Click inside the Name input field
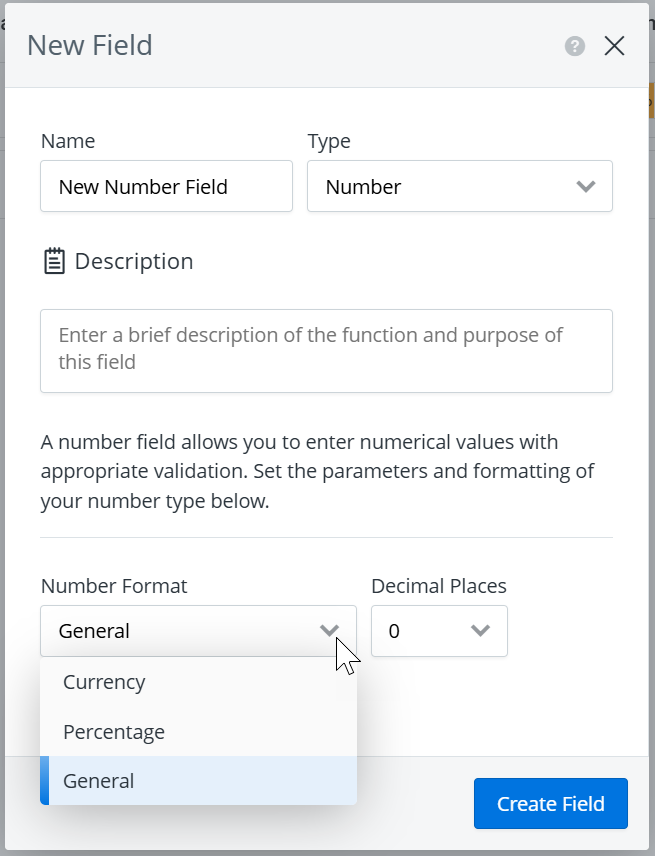655x856 pixels. point(166,186)
